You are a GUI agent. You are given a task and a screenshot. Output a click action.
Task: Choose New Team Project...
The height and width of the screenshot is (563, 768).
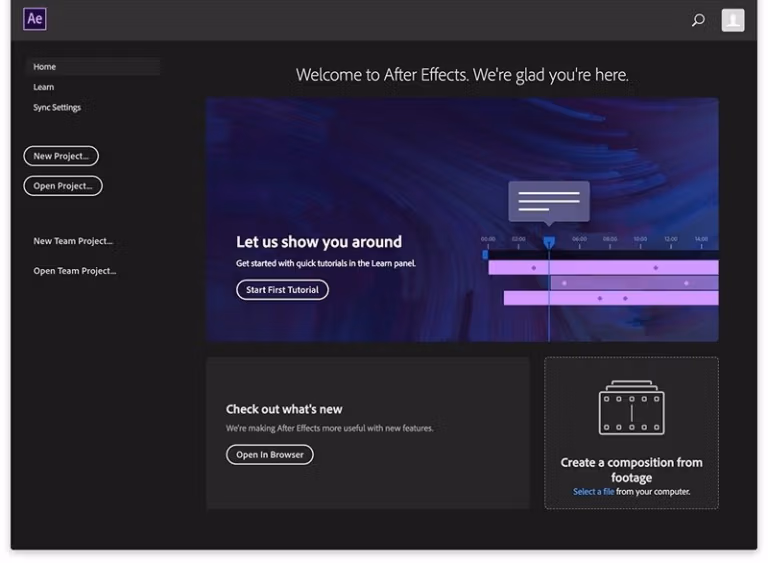click(73, 241)
